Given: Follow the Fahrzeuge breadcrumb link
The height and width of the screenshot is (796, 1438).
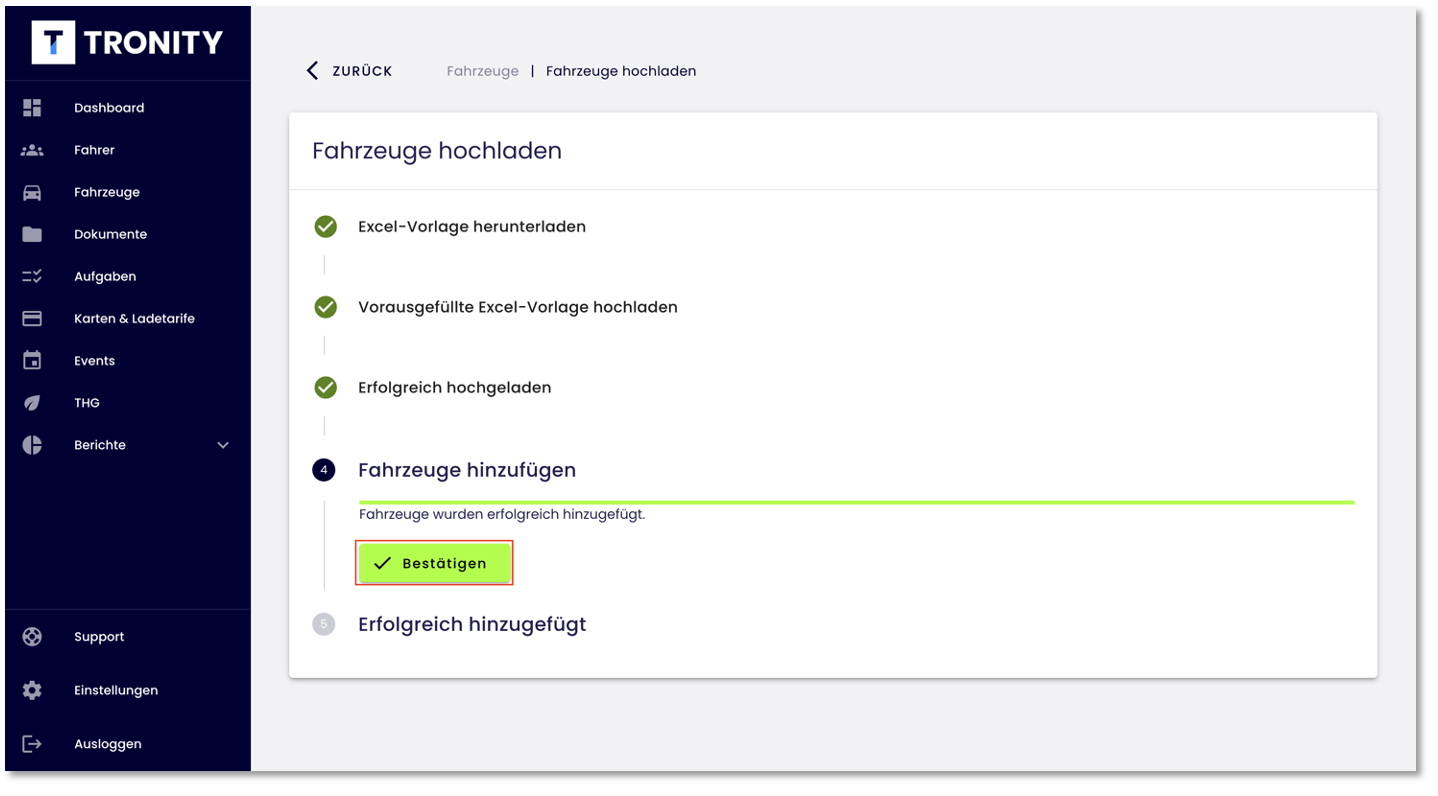Looking at the screenshot, I should (483, 71).
